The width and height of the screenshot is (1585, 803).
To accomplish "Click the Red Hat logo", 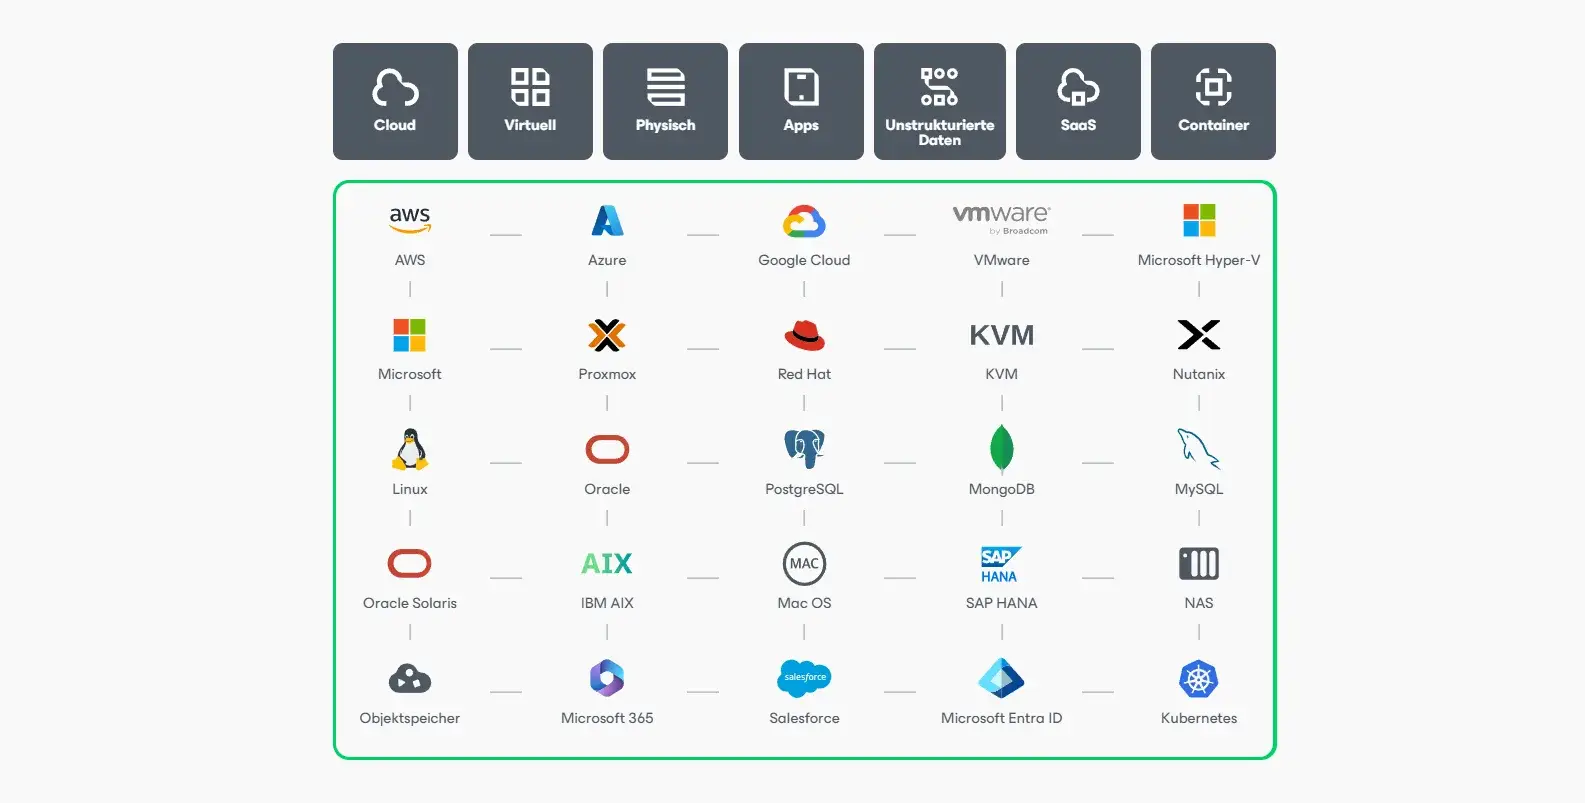I will 804,335.
